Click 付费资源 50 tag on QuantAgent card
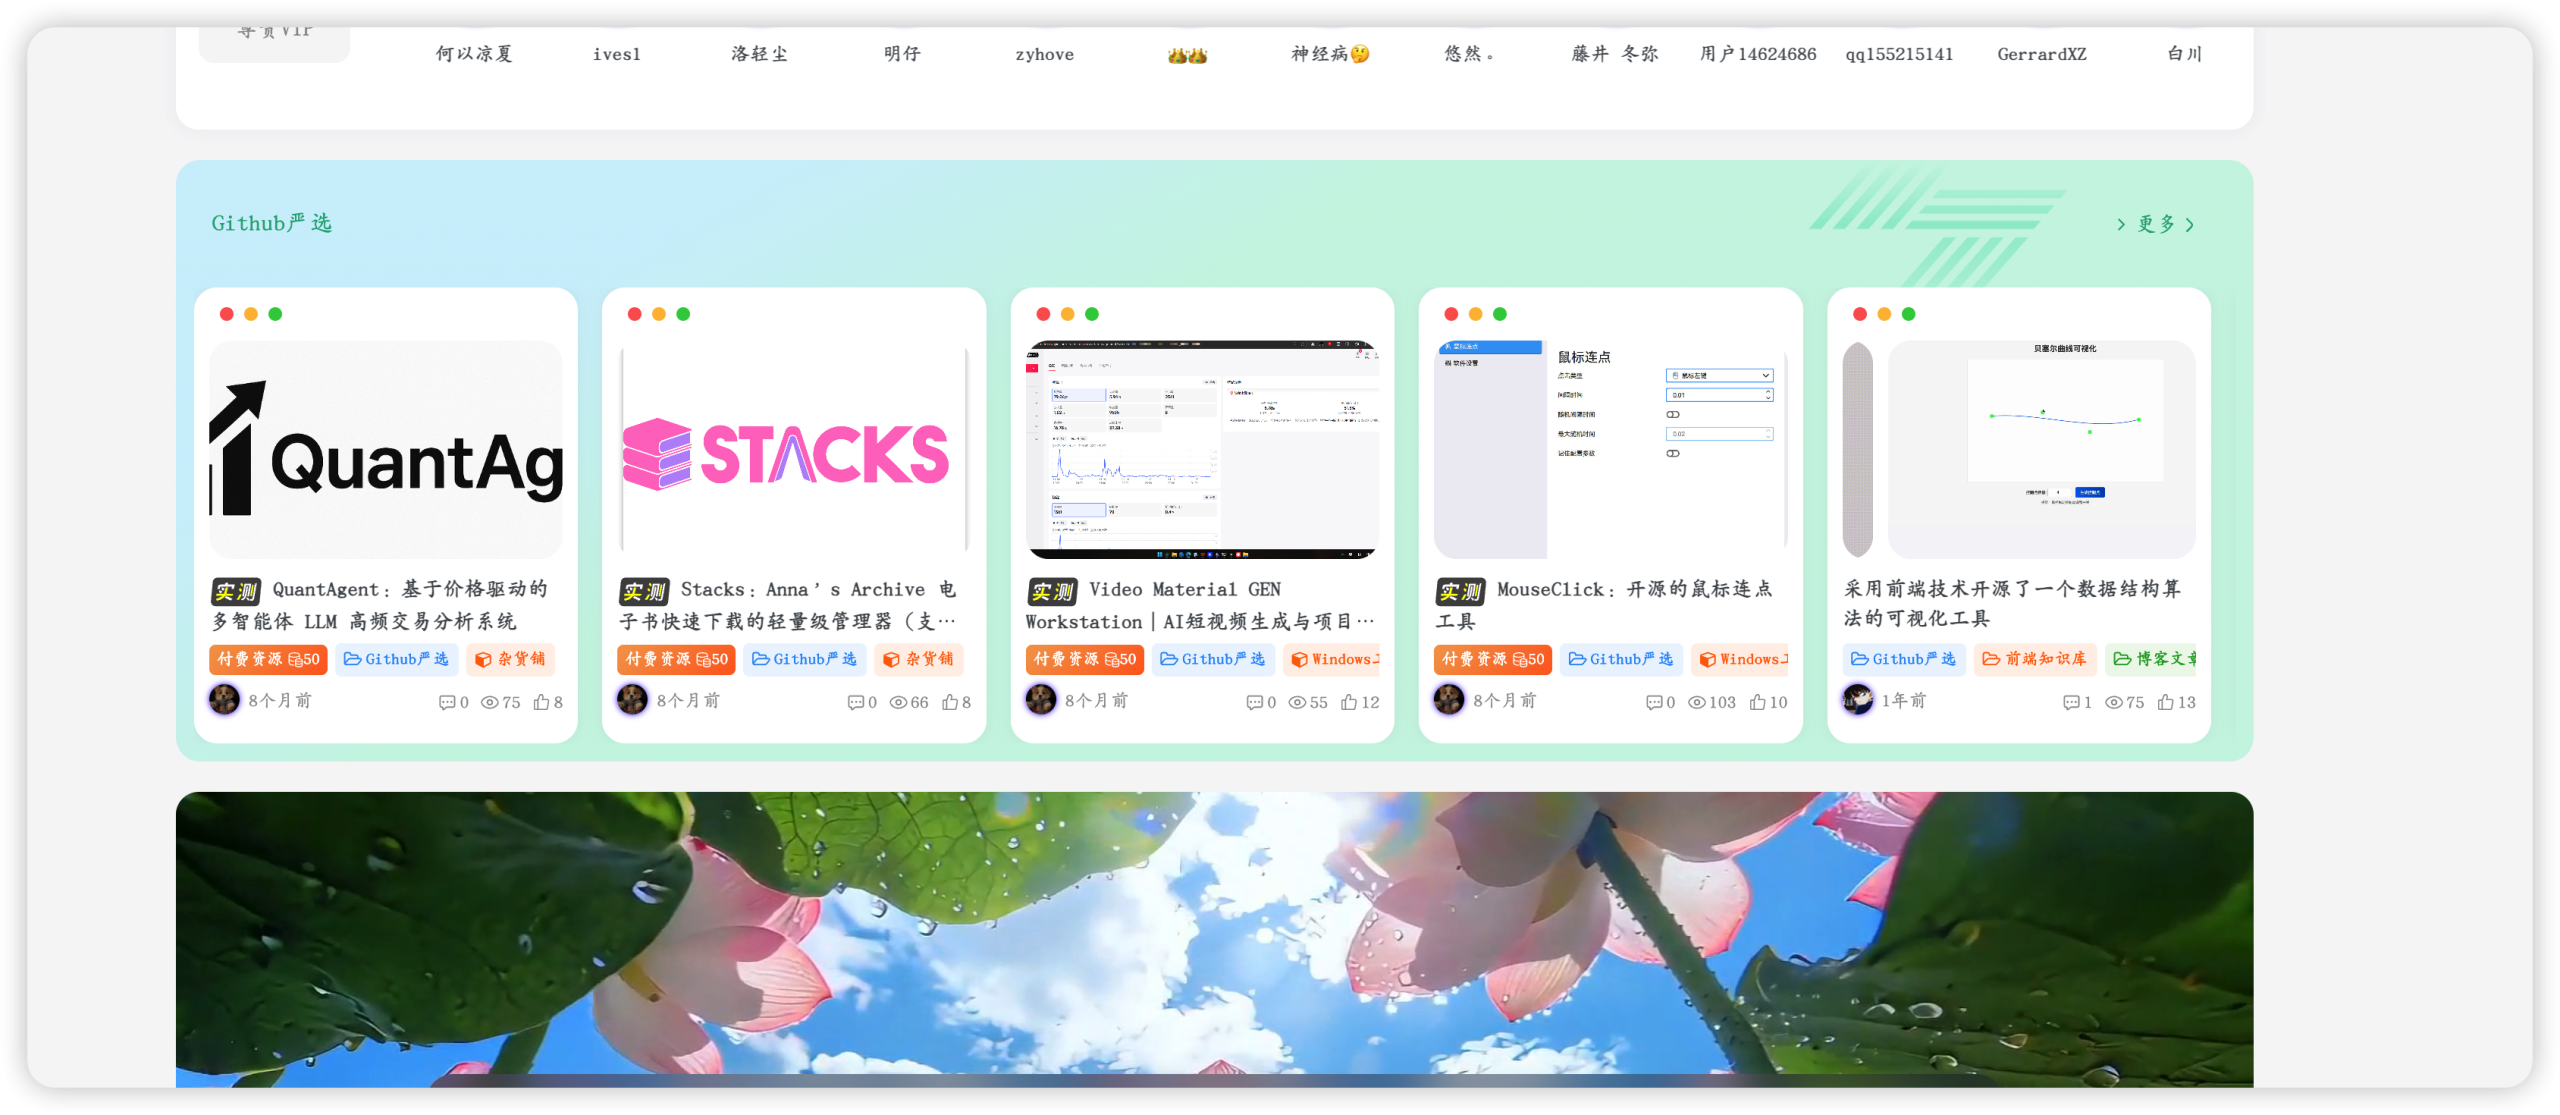The image size is (2560, 1115). pos(268,659)
